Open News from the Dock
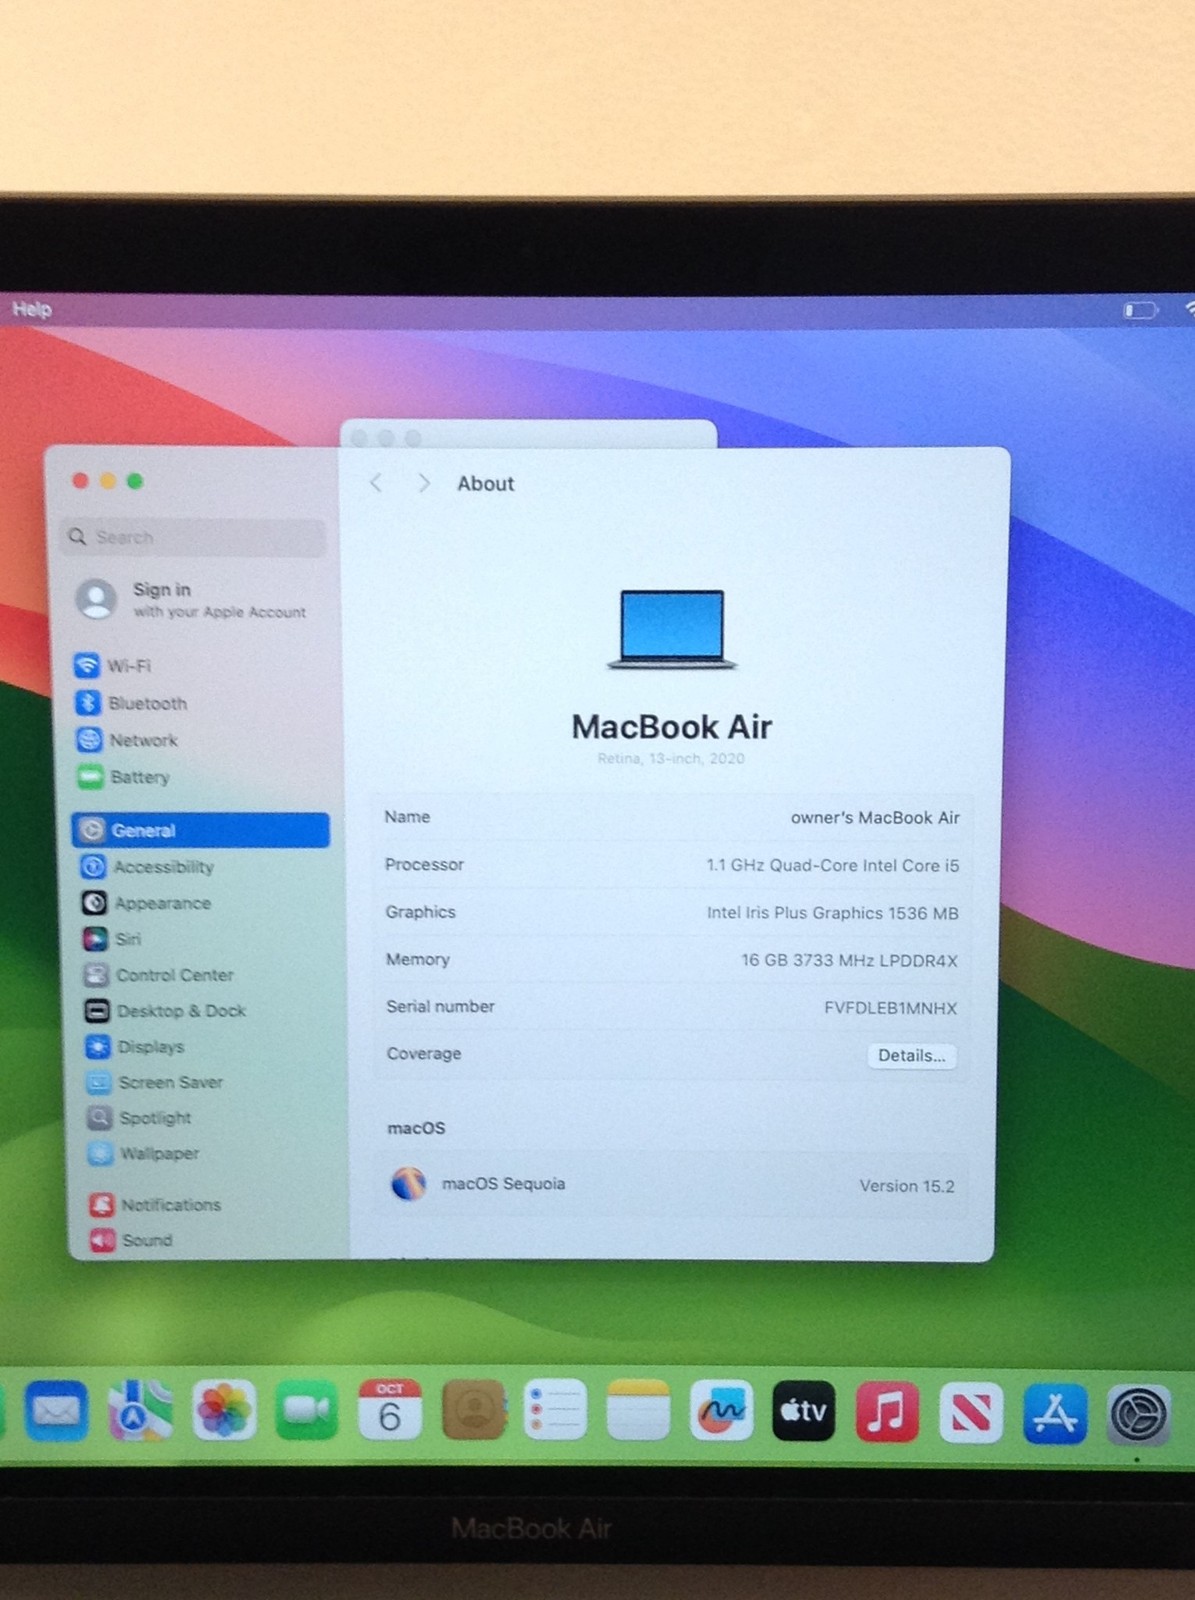Image resolution: width=1195 pixels, height=1600 pixels. click(x=971, y=1411)
